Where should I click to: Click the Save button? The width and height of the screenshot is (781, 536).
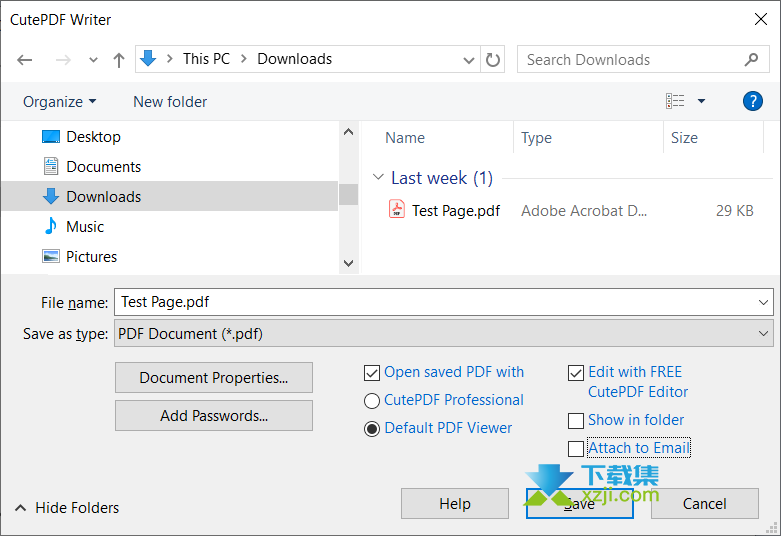(580, 504)
